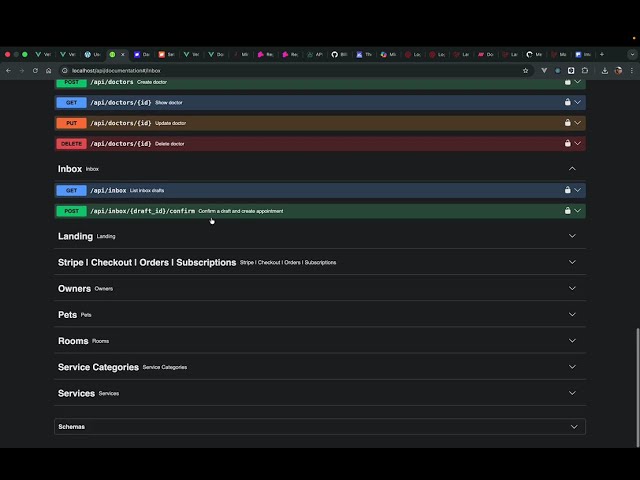
Task: Collapse the Inbox section arrow
Action: (x=572, y=169)
